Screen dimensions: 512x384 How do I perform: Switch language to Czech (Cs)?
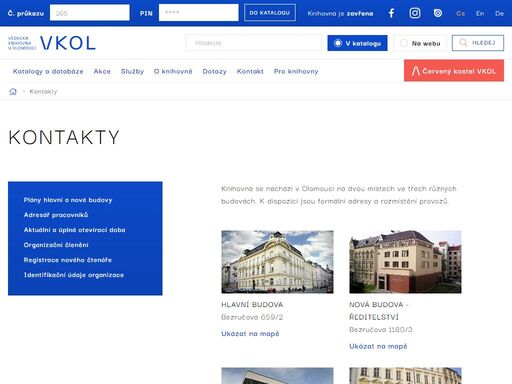[x=460, y=13]
